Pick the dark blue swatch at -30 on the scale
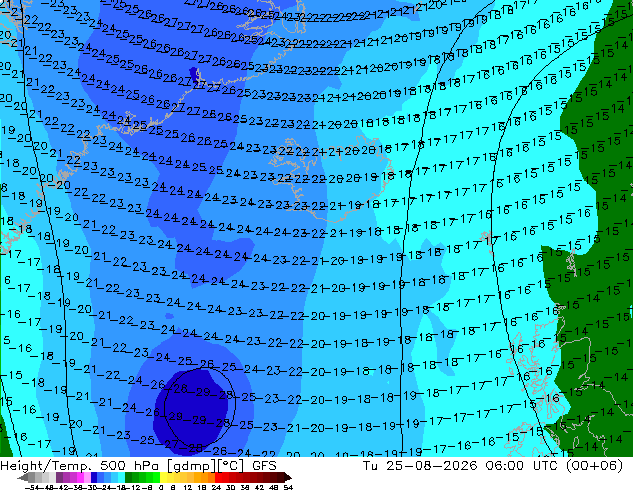 (x=94, y=478)
